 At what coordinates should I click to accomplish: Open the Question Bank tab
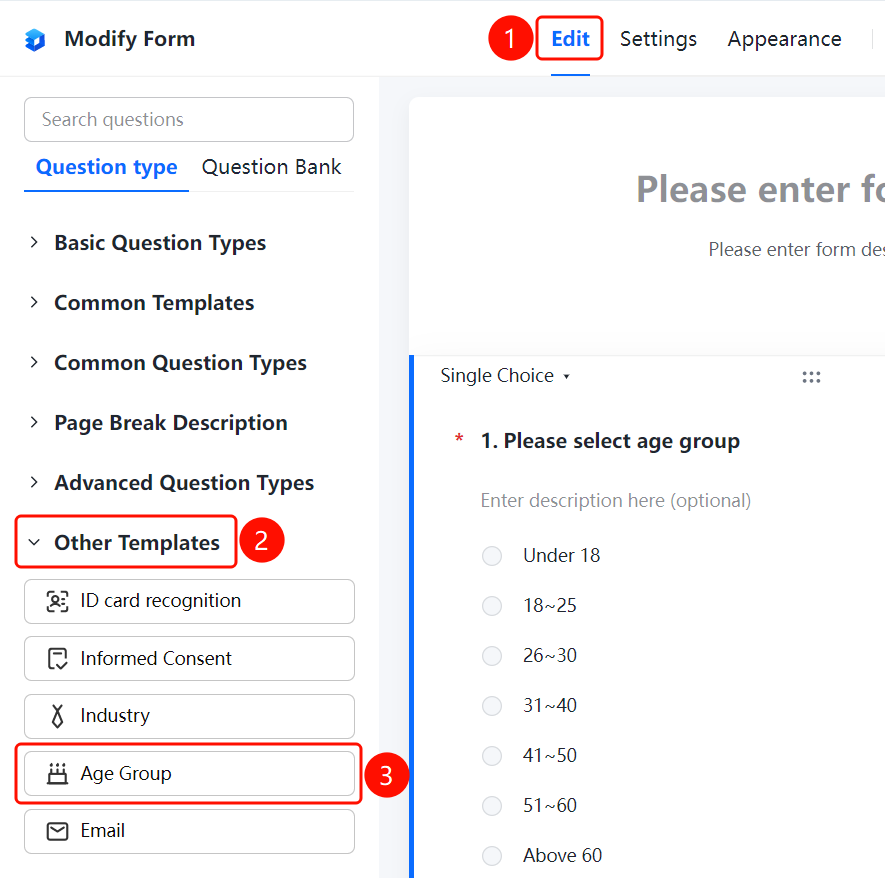(x=271, y=167)
